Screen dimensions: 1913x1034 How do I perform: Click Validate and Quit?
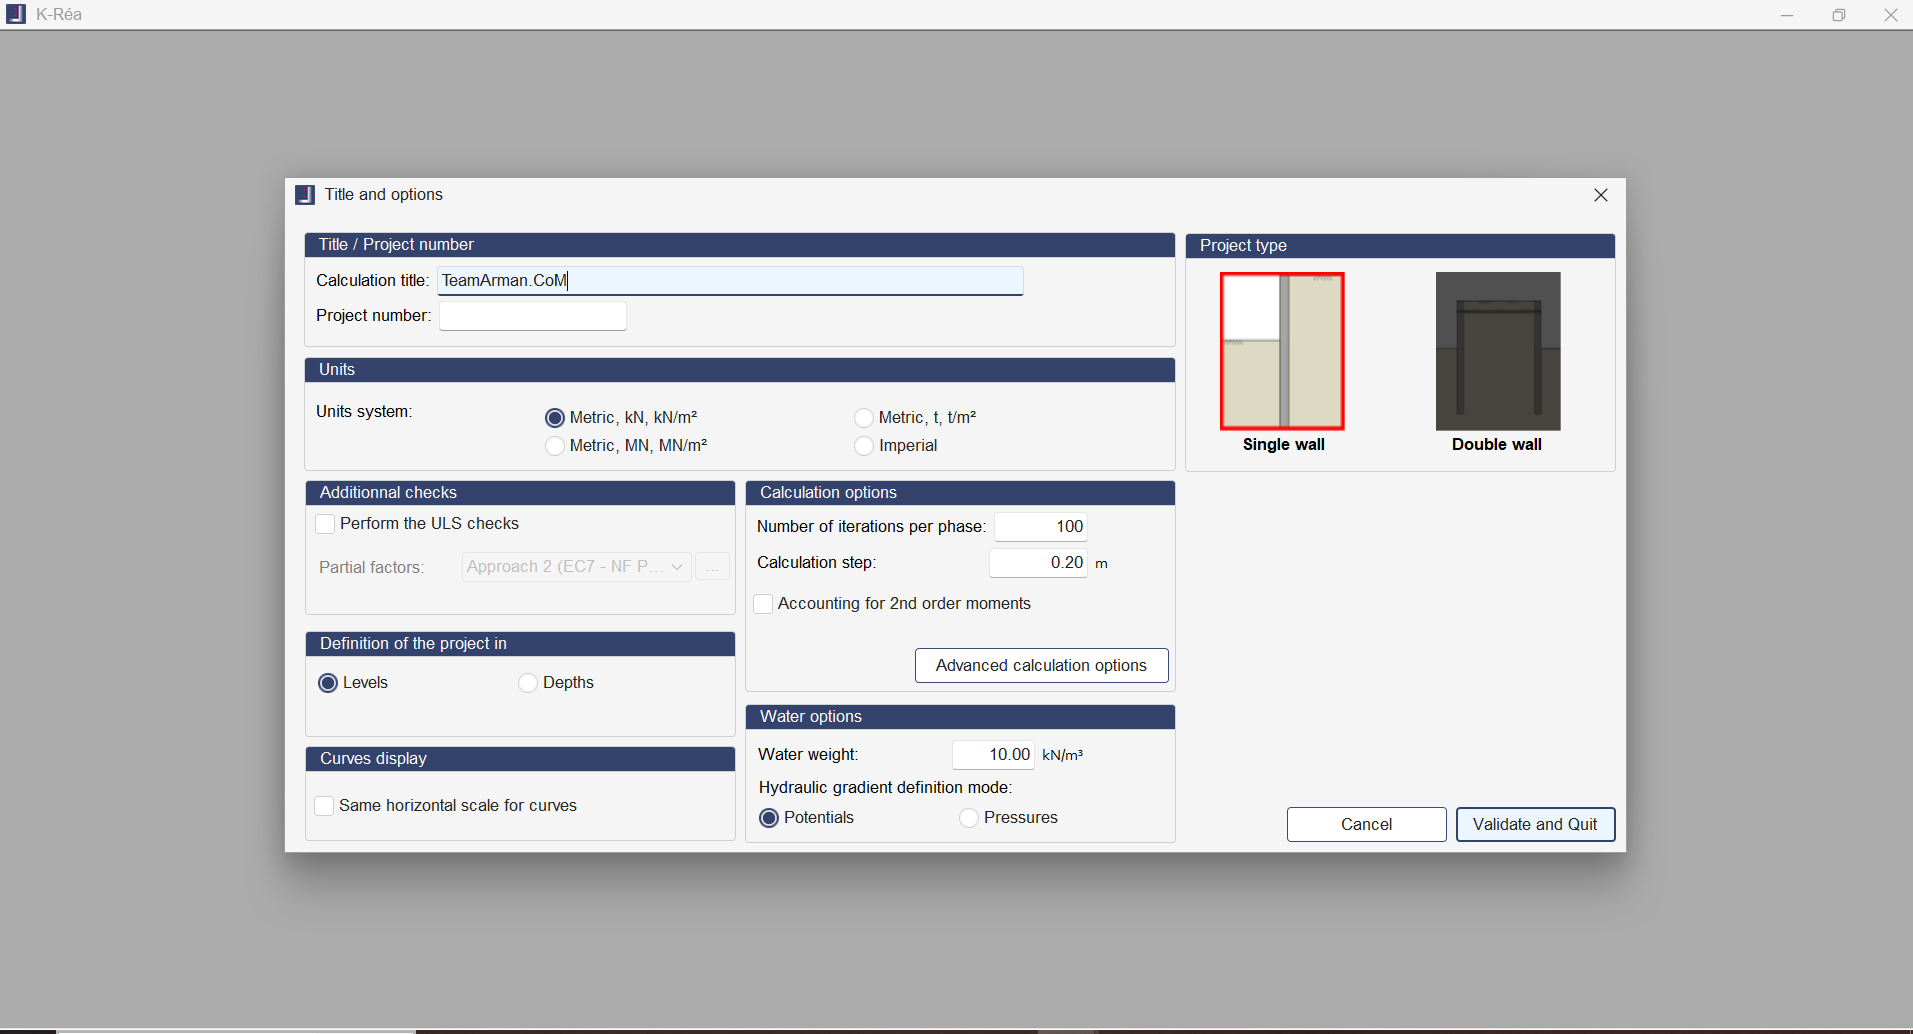1535,825
